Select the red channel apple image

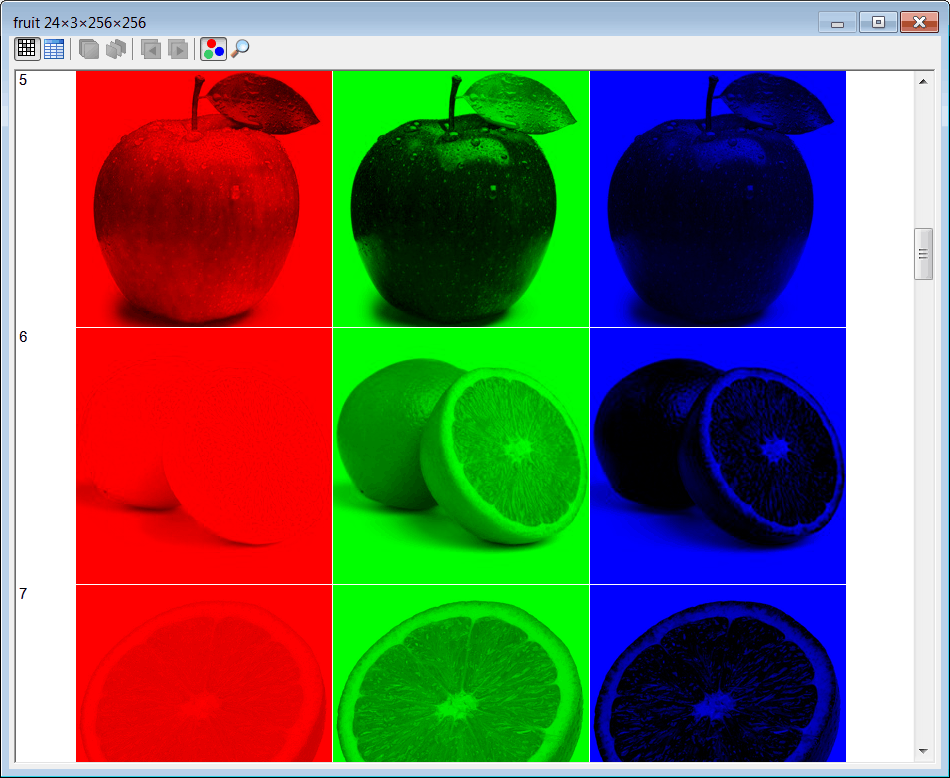click(x=204, y=199)
